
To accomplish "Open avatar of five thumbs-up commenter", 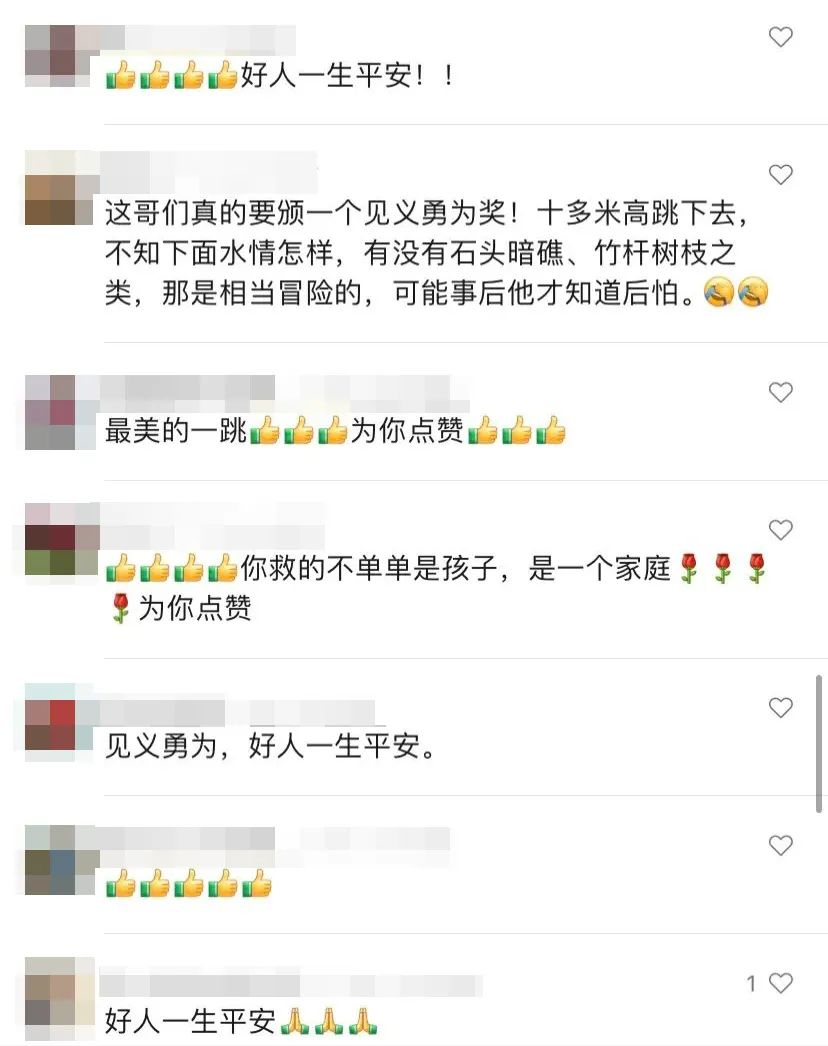I will pyautogui.click(x=59, y=860).
